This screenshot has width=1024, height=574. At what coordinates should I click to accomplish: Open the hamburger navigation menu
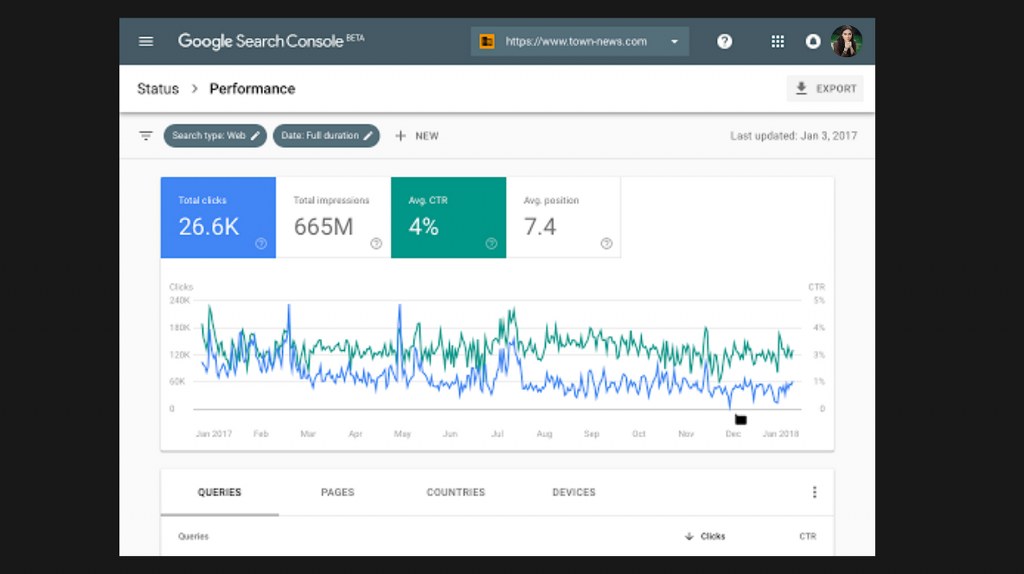click(146, 41)
